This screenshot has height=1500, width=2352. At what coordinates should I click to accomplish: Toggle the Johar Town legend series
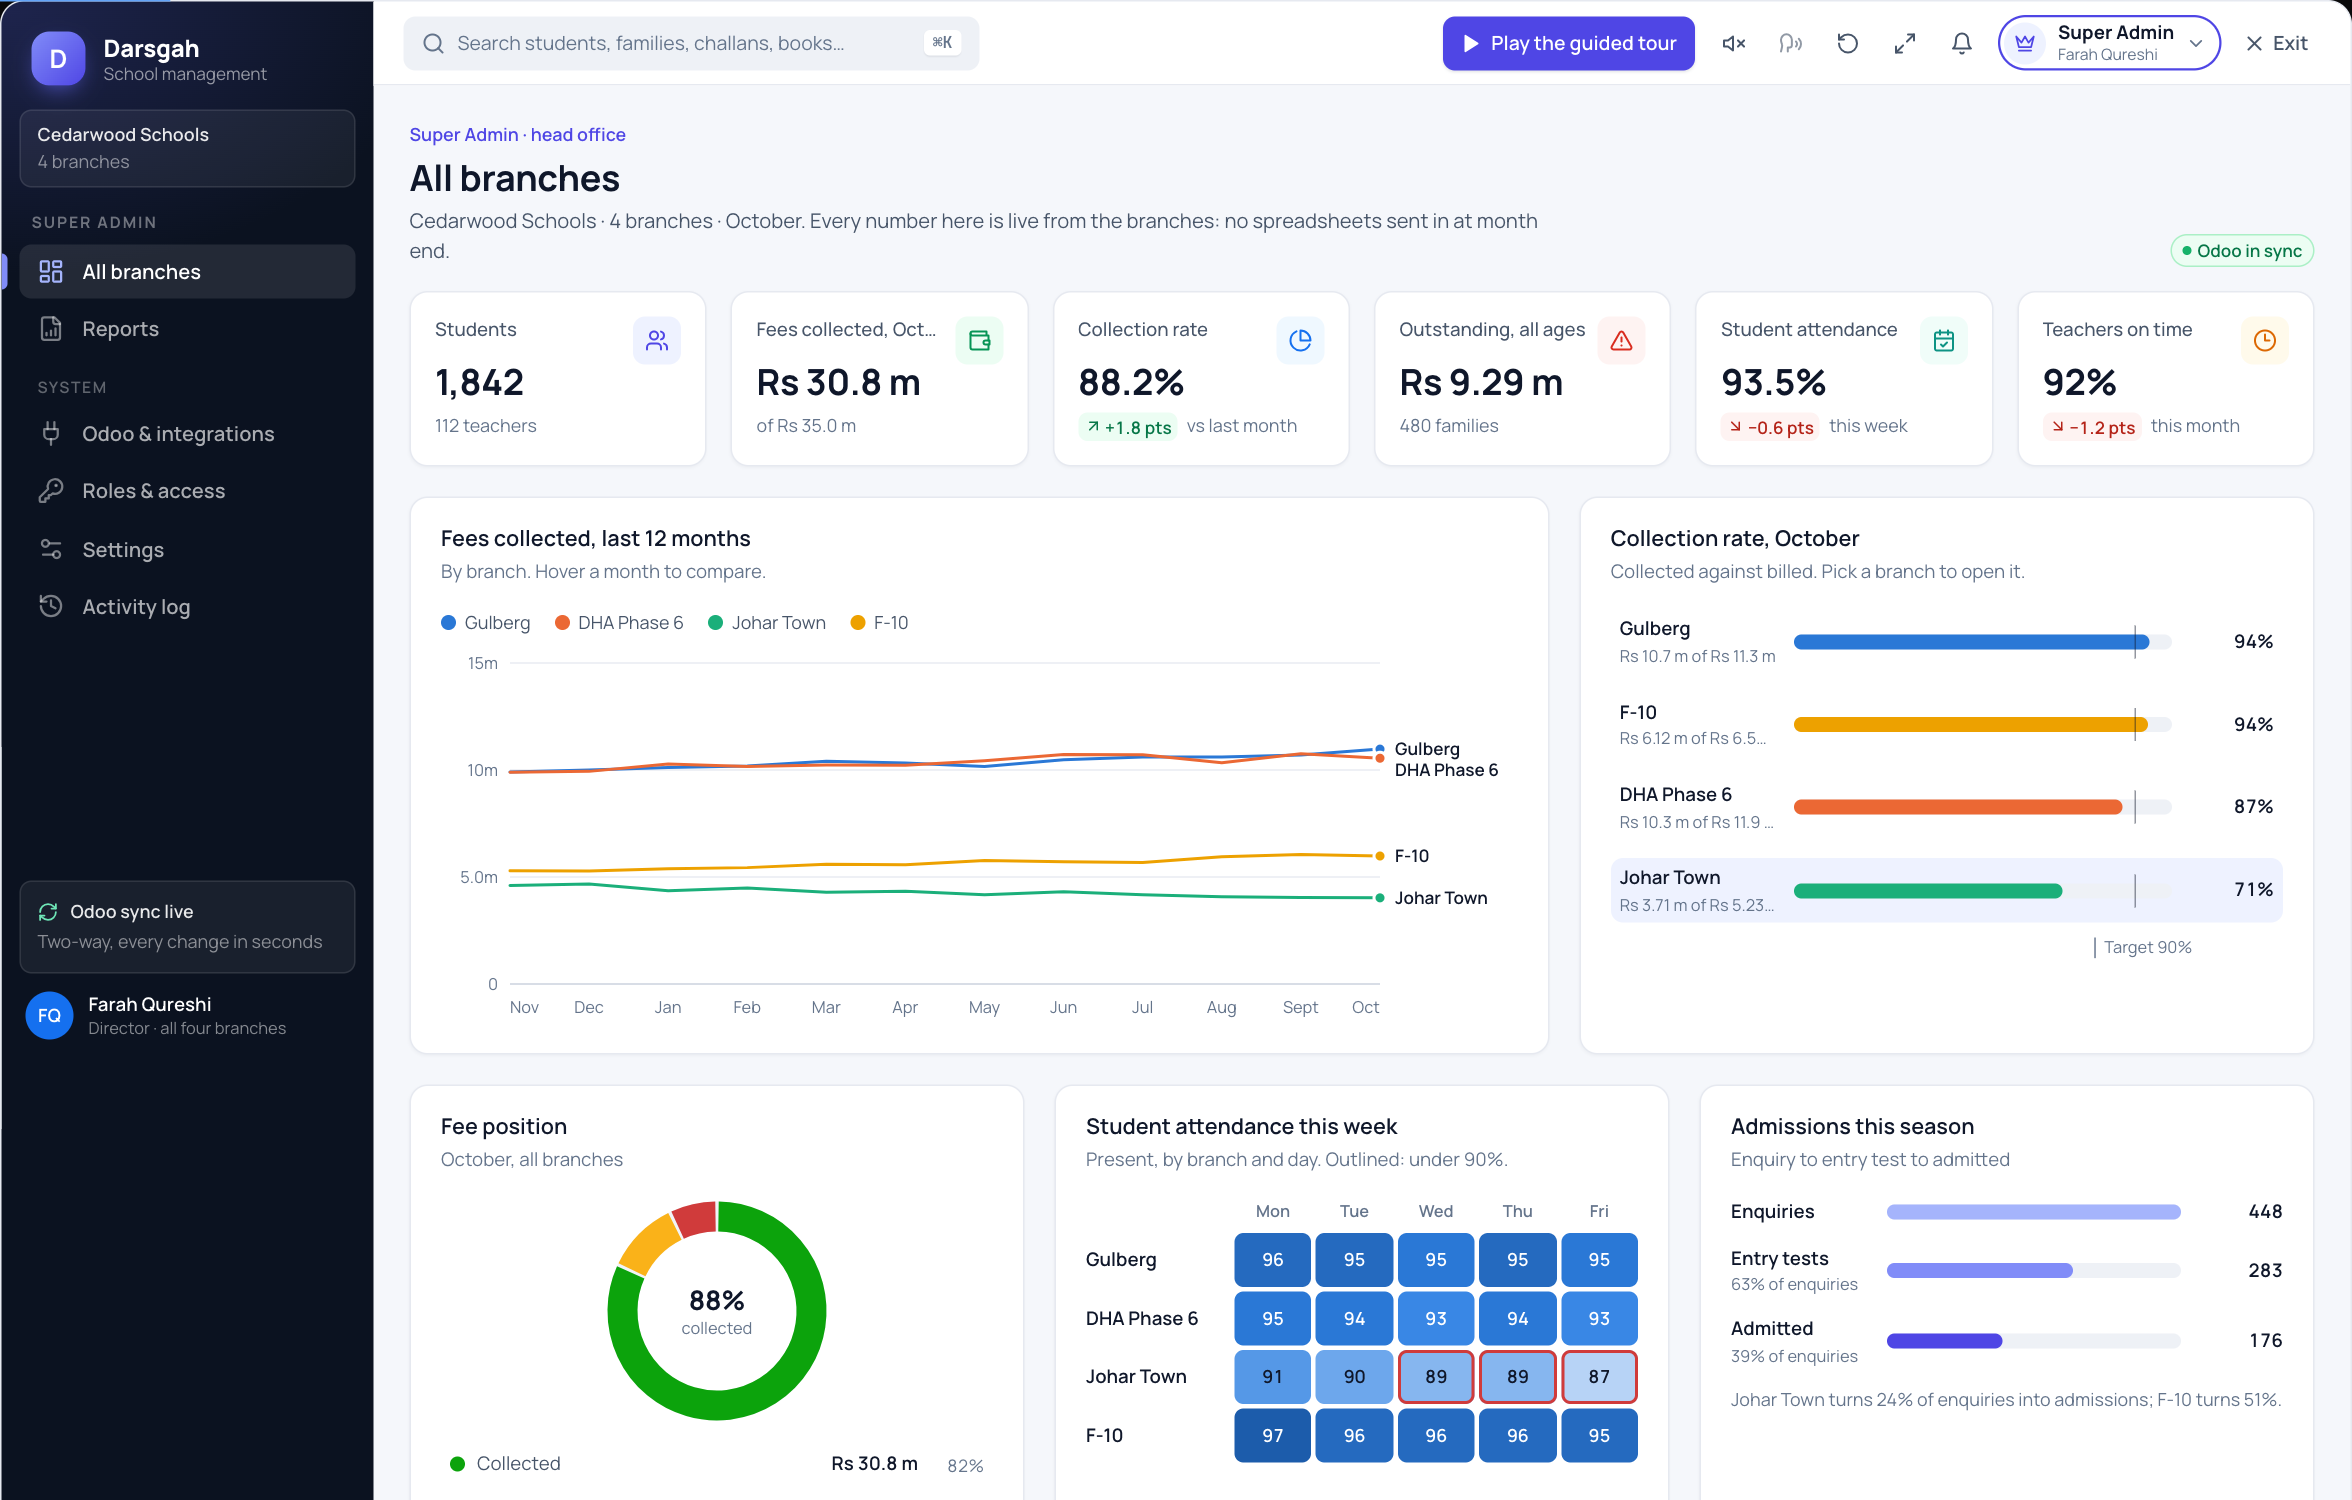[x=767, y=623]
